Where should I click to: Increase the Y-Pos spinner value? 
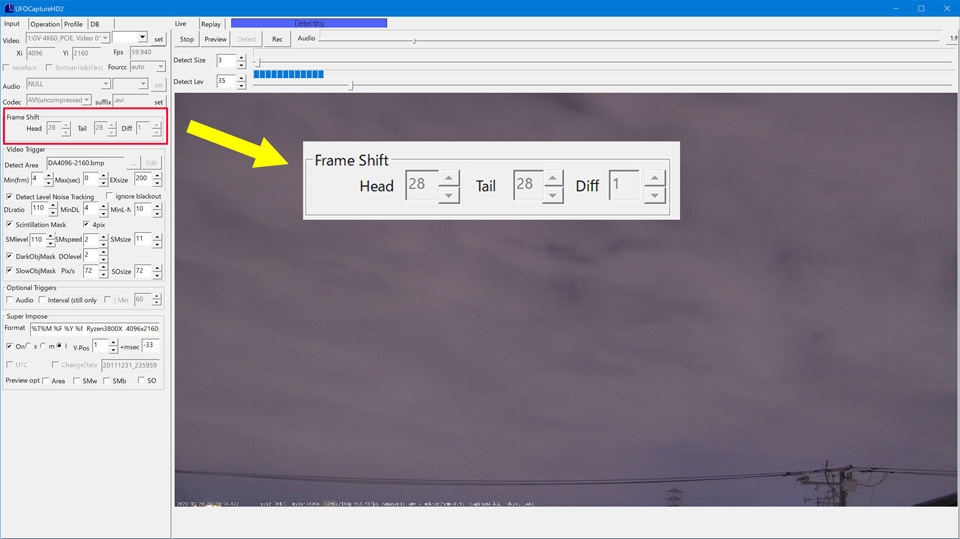pos(113,342)
